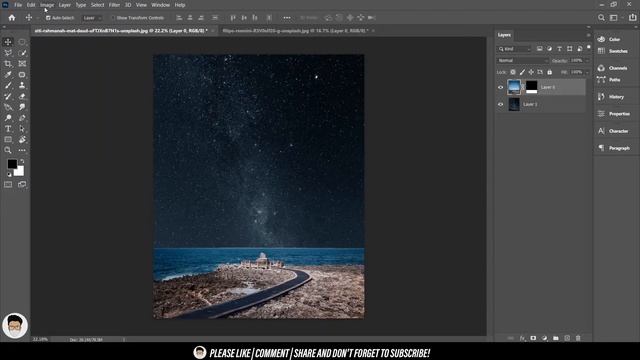Select the Quick Selection tool
Viewport: 640px width, 360px height.
point(22,53)
